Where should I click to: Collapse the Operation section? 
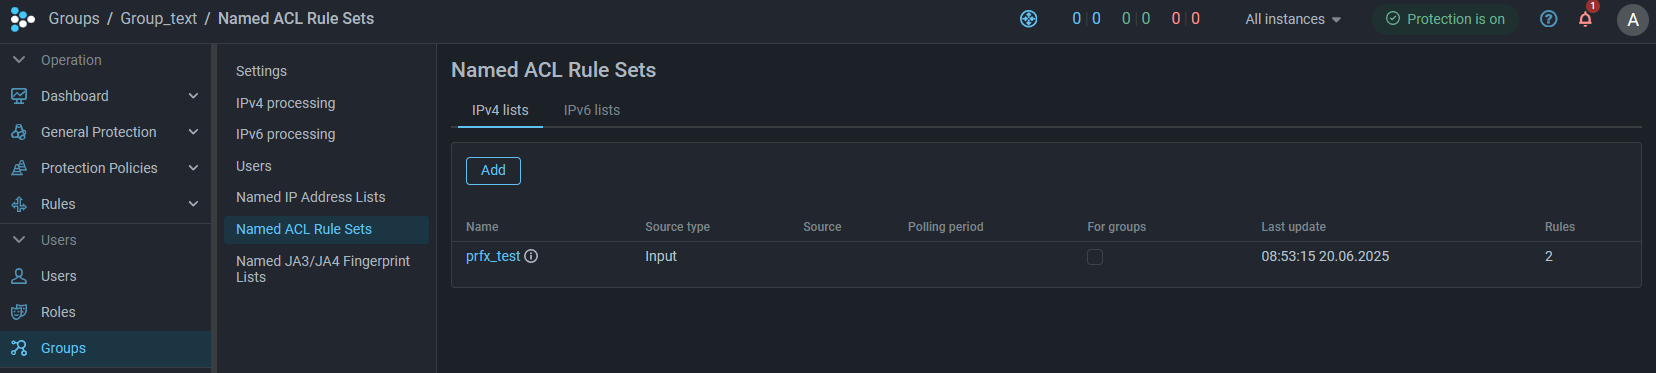click(x=19, y=60)
